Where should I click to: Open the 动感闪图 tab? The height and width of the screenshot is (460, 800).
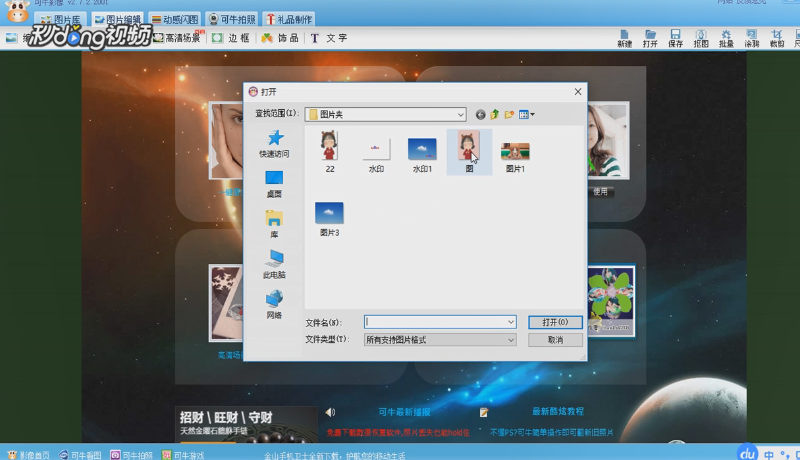[x=175, y=19]
